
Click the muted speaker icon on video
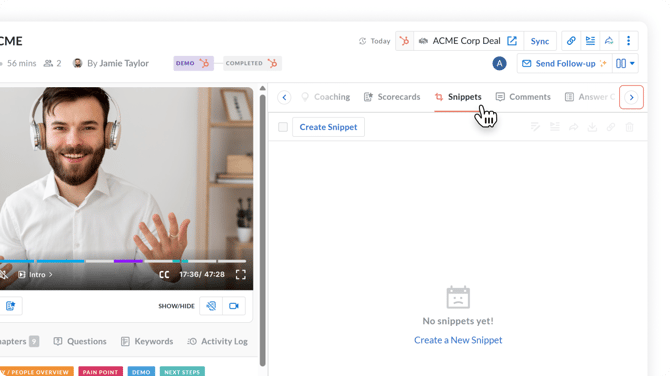[3, 274]
